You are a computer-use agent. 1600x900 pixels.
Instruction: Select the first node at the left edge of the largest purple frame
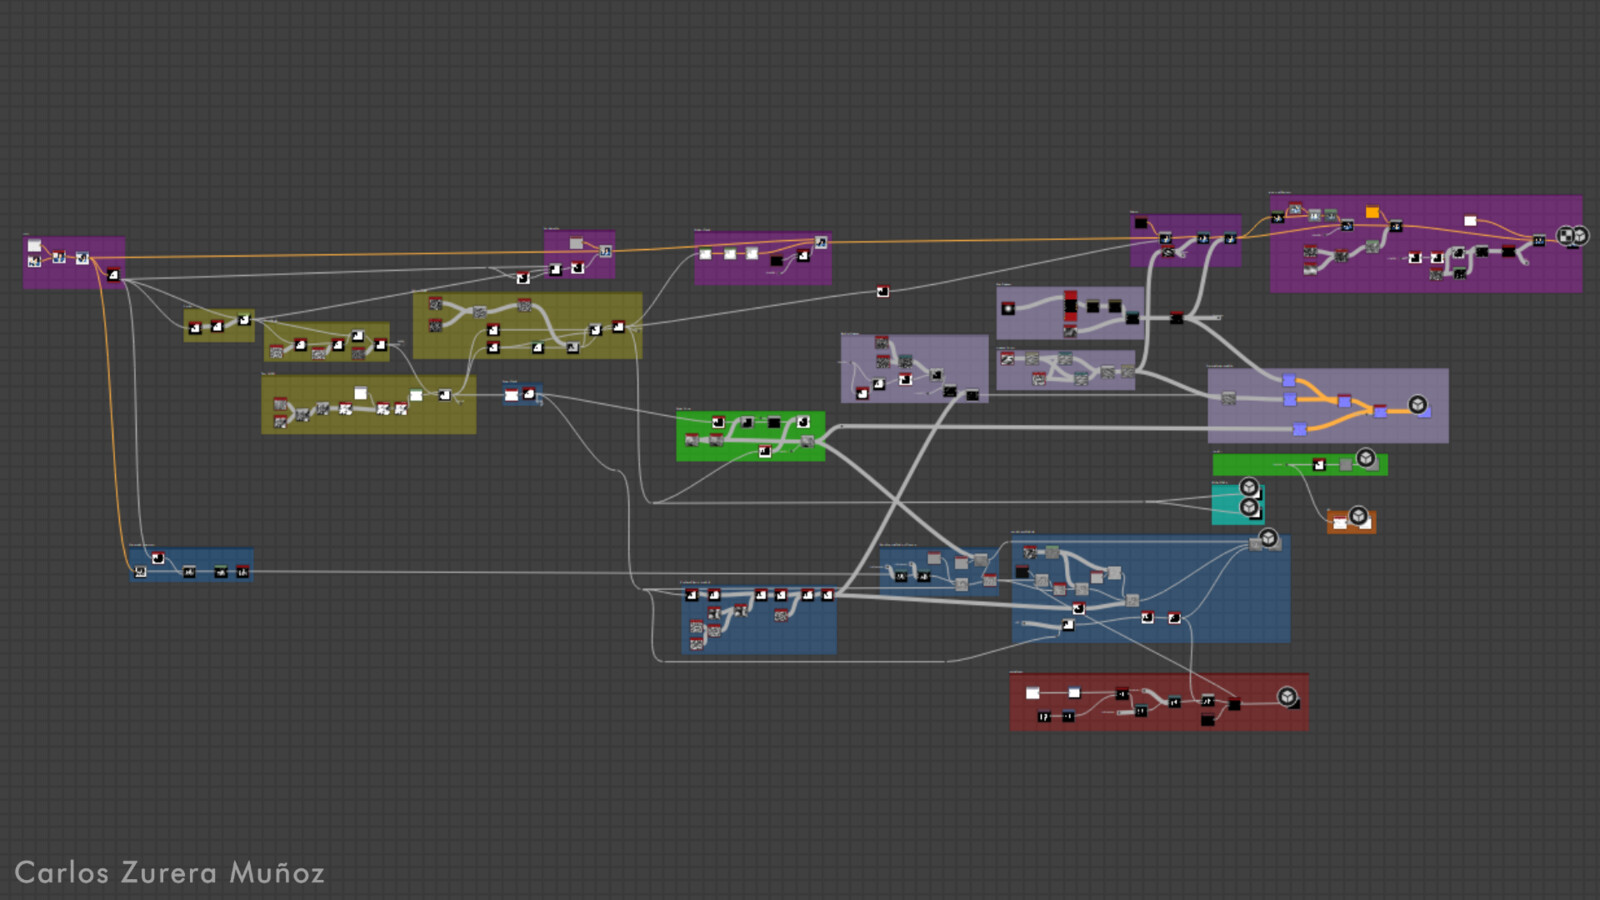[1277, 218]
